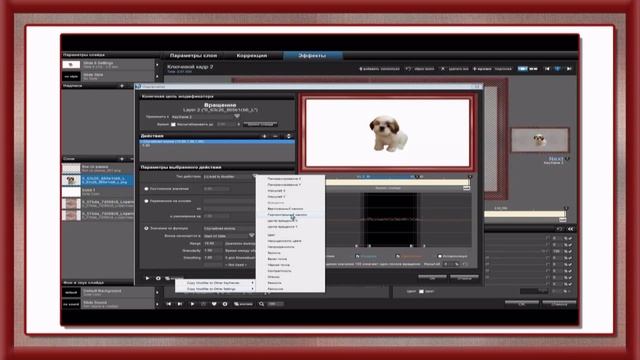The image size is (640, 360).
Task: Click the cream keyframe bar in the main window timeline
Action: click(x=524, y=214)
